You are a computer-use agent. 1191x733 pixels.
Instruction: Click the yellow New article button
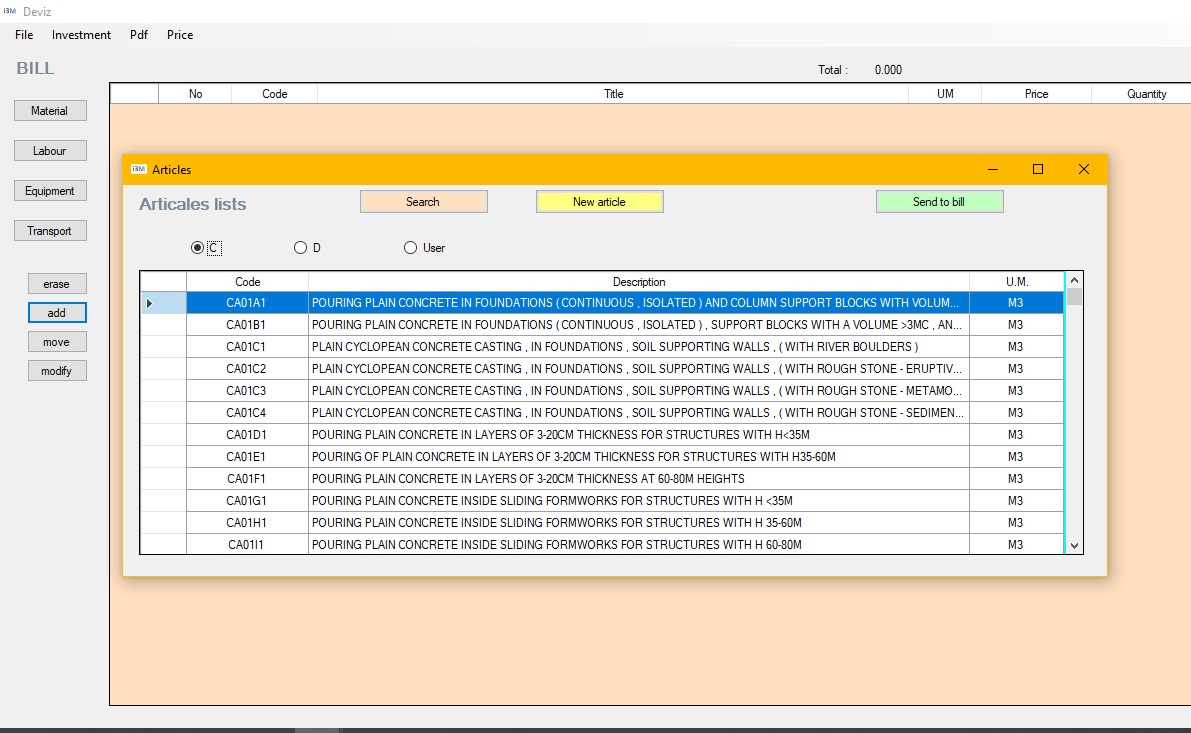coord(599,202)
